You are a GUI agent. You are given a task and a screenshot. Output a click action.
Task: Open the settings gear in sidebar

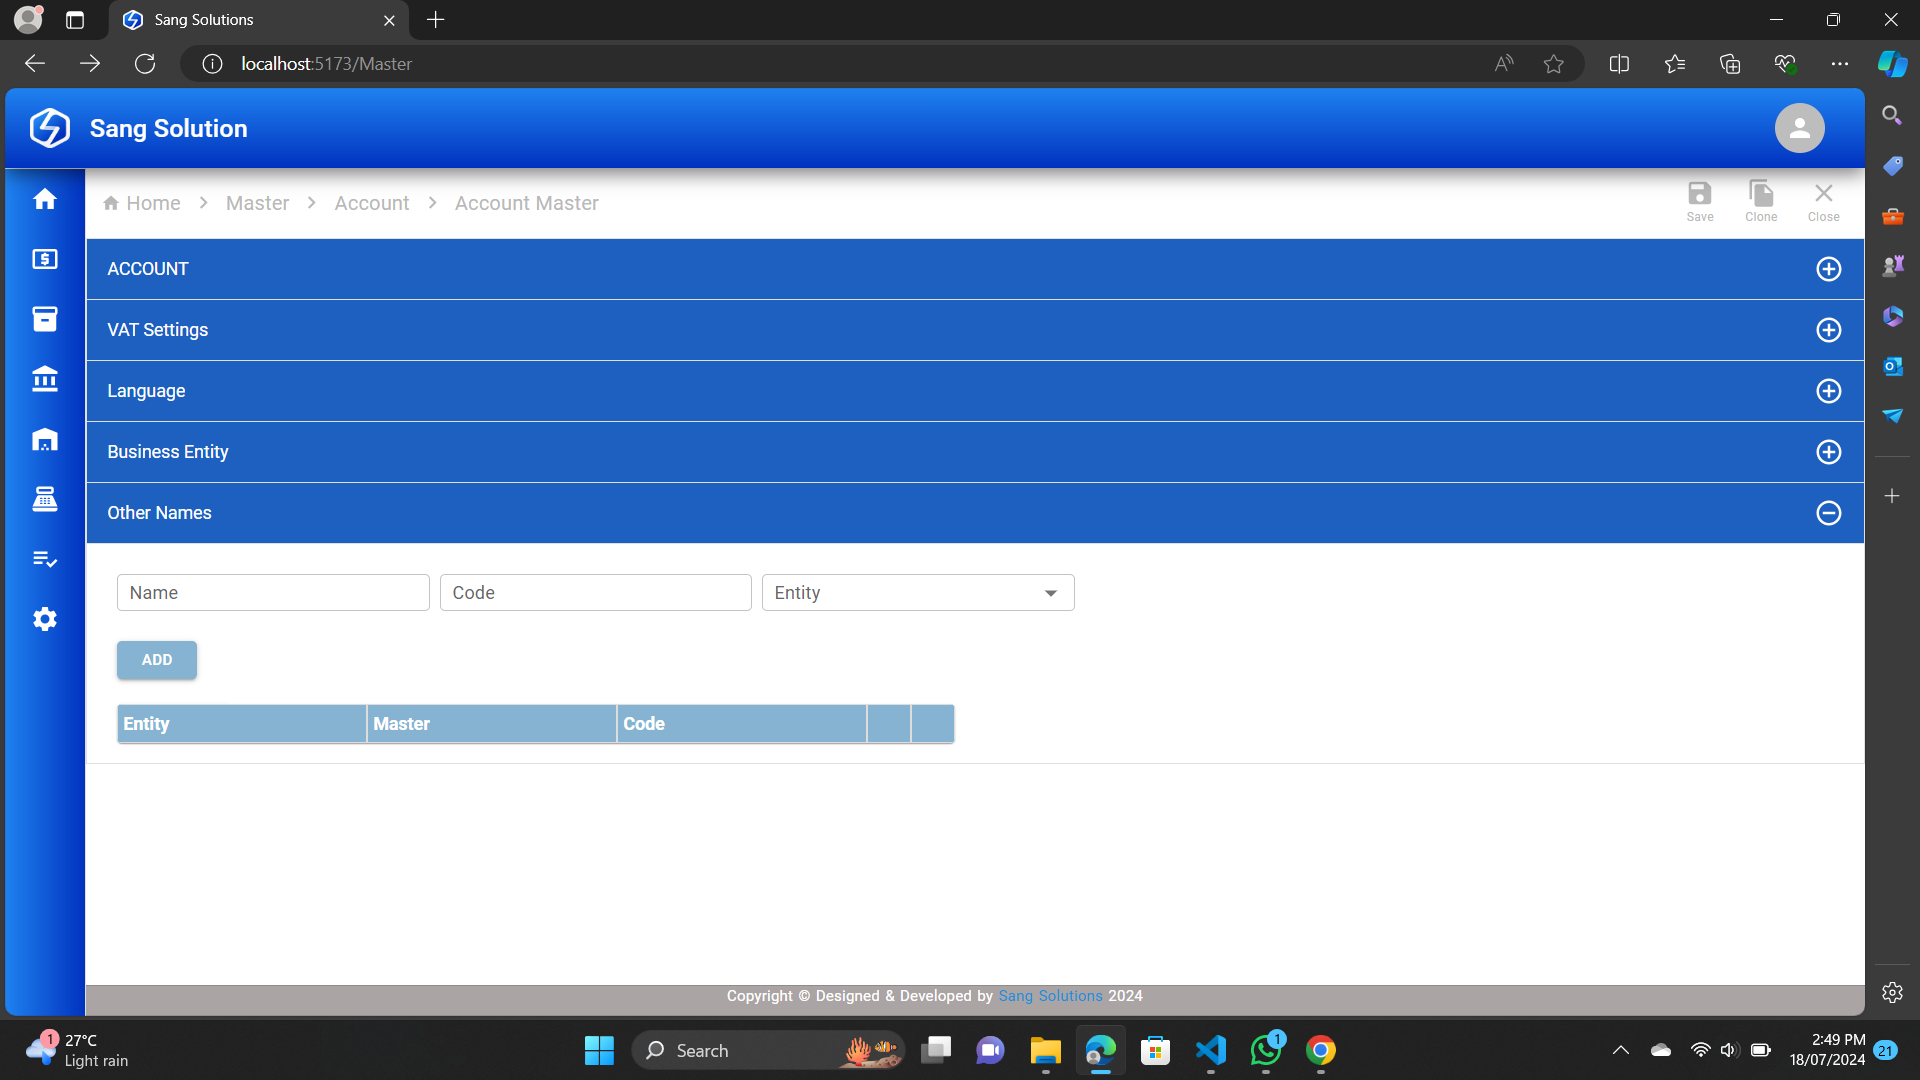(x=45, y=619)
